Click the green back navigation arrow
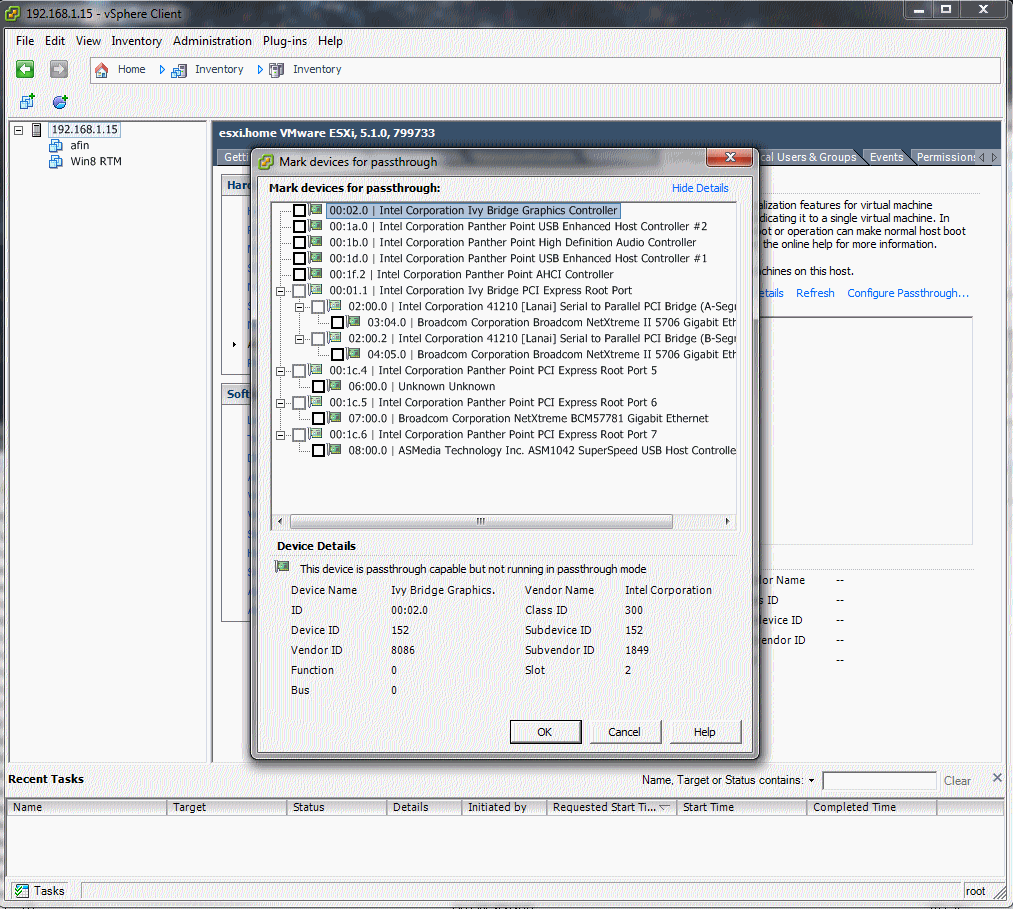Image resolution: width=1013 pixels, height=909 pixels. tap(25, 69)
